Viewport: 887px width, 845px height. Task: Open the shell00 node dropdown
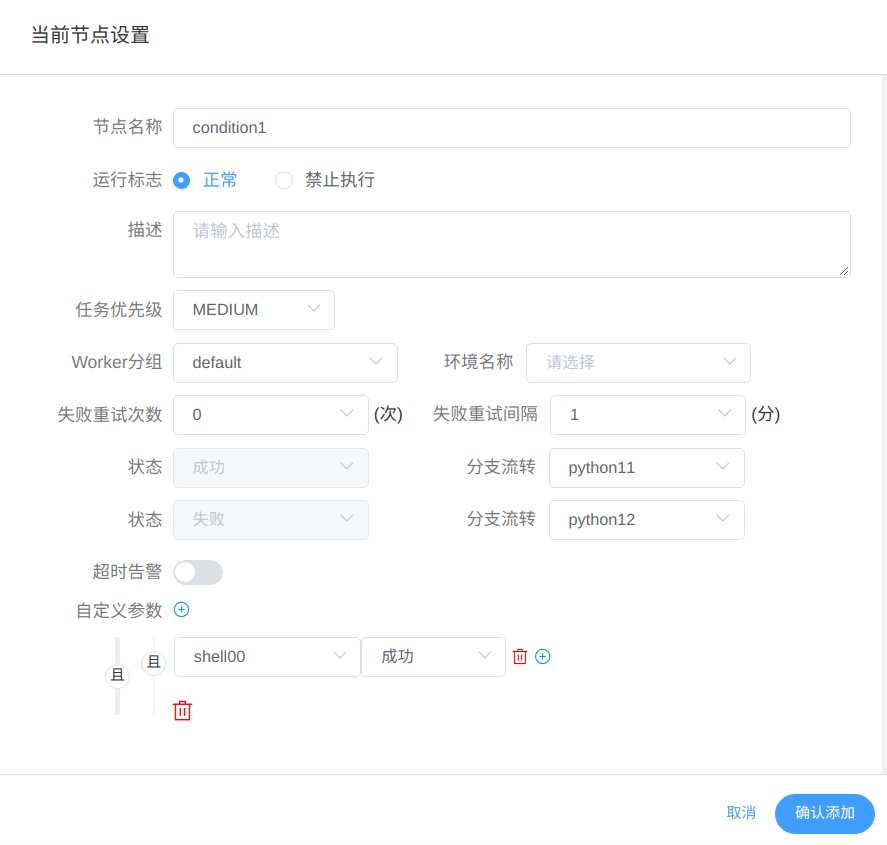point(267,657)
